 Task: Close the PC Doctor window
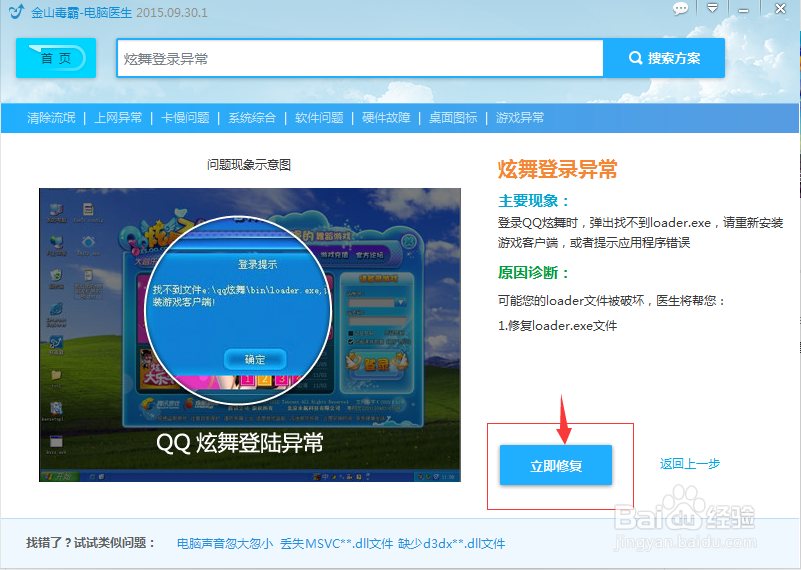pyautogui.click(x=780, y=9)
